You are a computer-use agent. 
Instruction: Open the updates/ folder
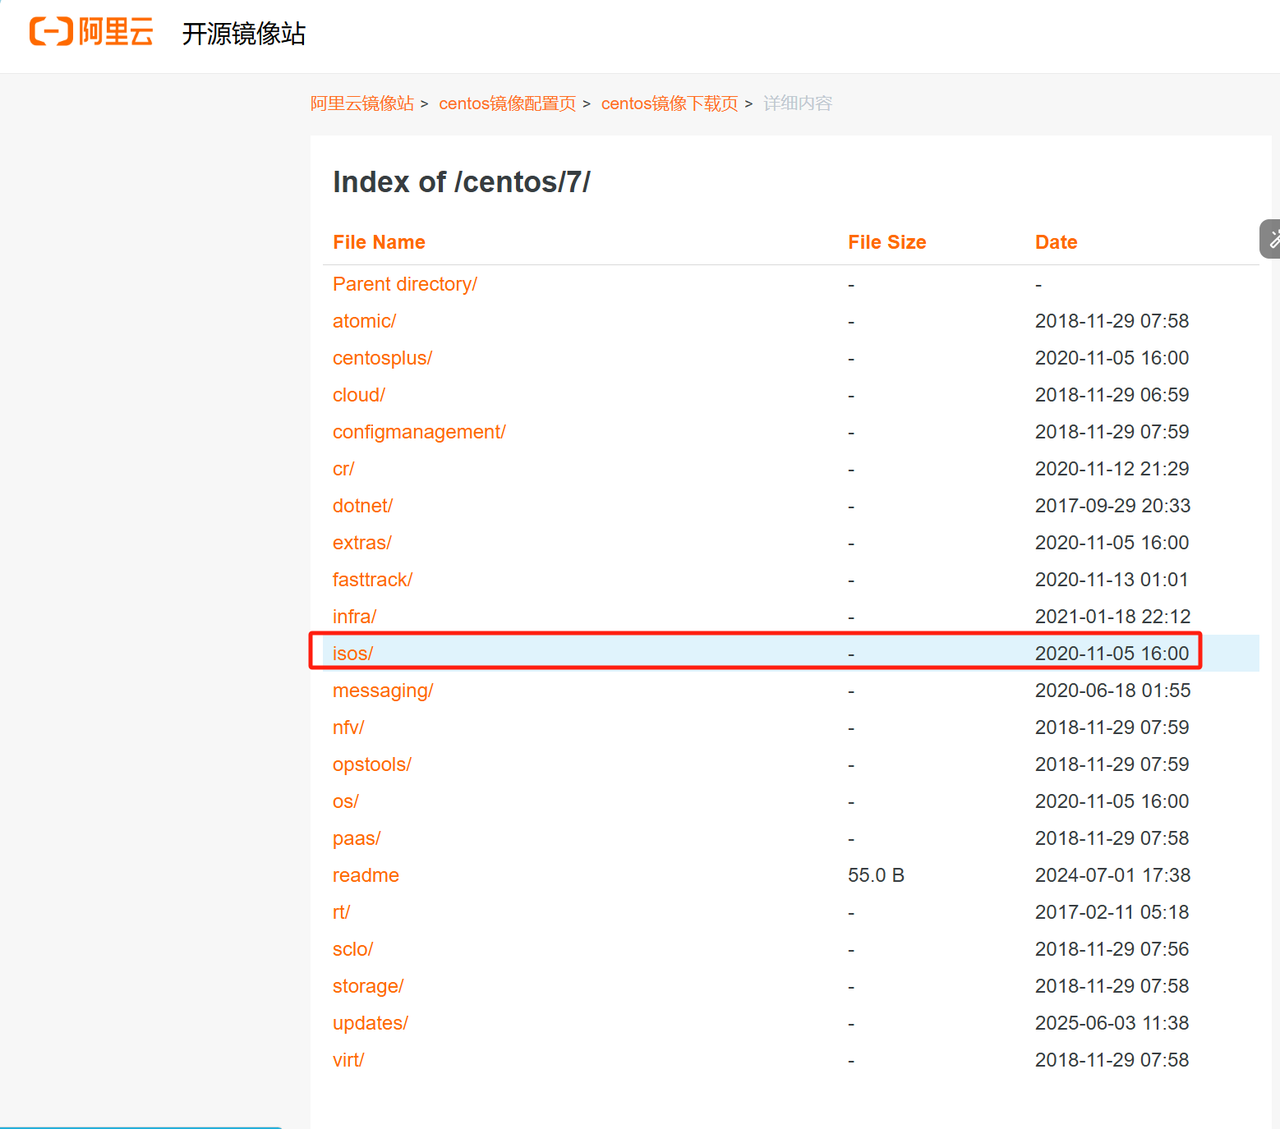370,1024
